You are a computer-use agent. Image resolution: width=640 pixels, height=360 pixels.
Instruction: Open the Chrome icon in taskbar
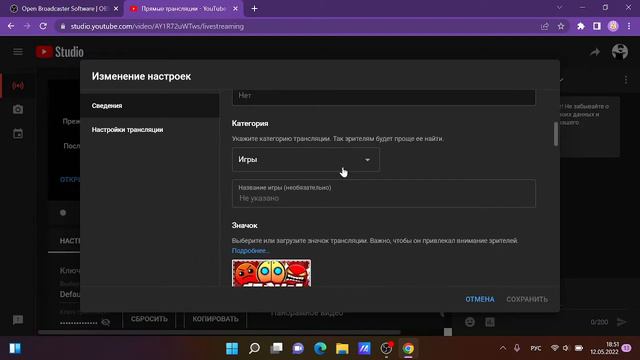(x=408, y=348)
